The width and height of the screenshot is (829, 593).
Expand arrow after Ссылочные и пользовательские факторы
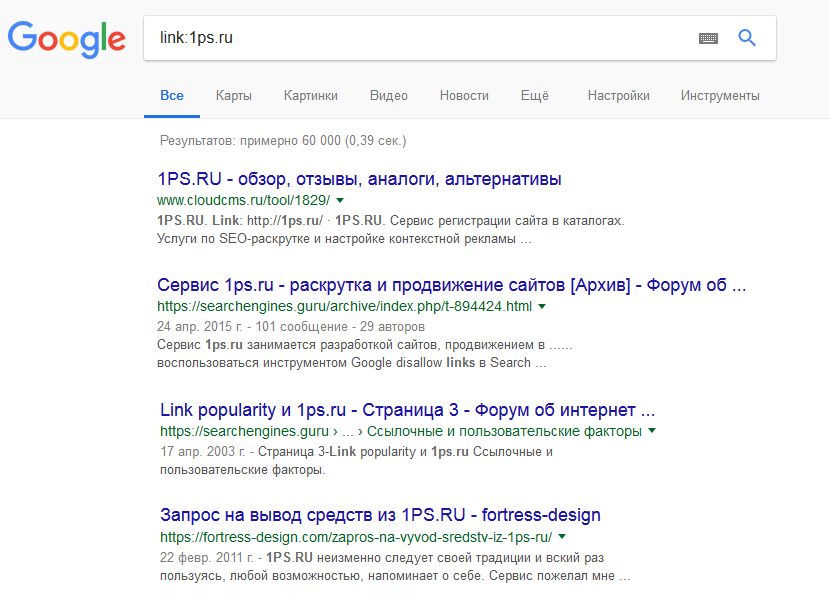pos(652,431)
